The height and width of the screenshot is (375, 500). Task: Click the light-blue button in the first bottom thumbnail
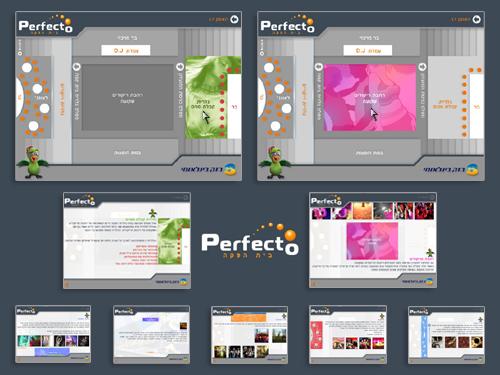52,351
